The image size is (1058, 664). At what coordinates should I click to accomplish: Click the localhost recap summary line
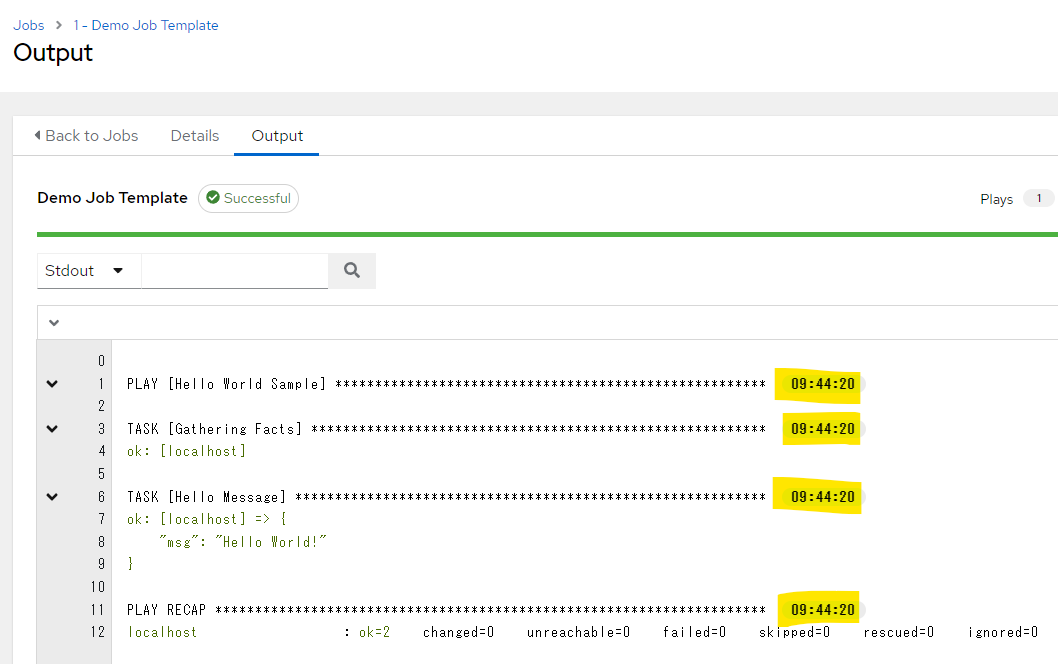click(x=580, y=632)
